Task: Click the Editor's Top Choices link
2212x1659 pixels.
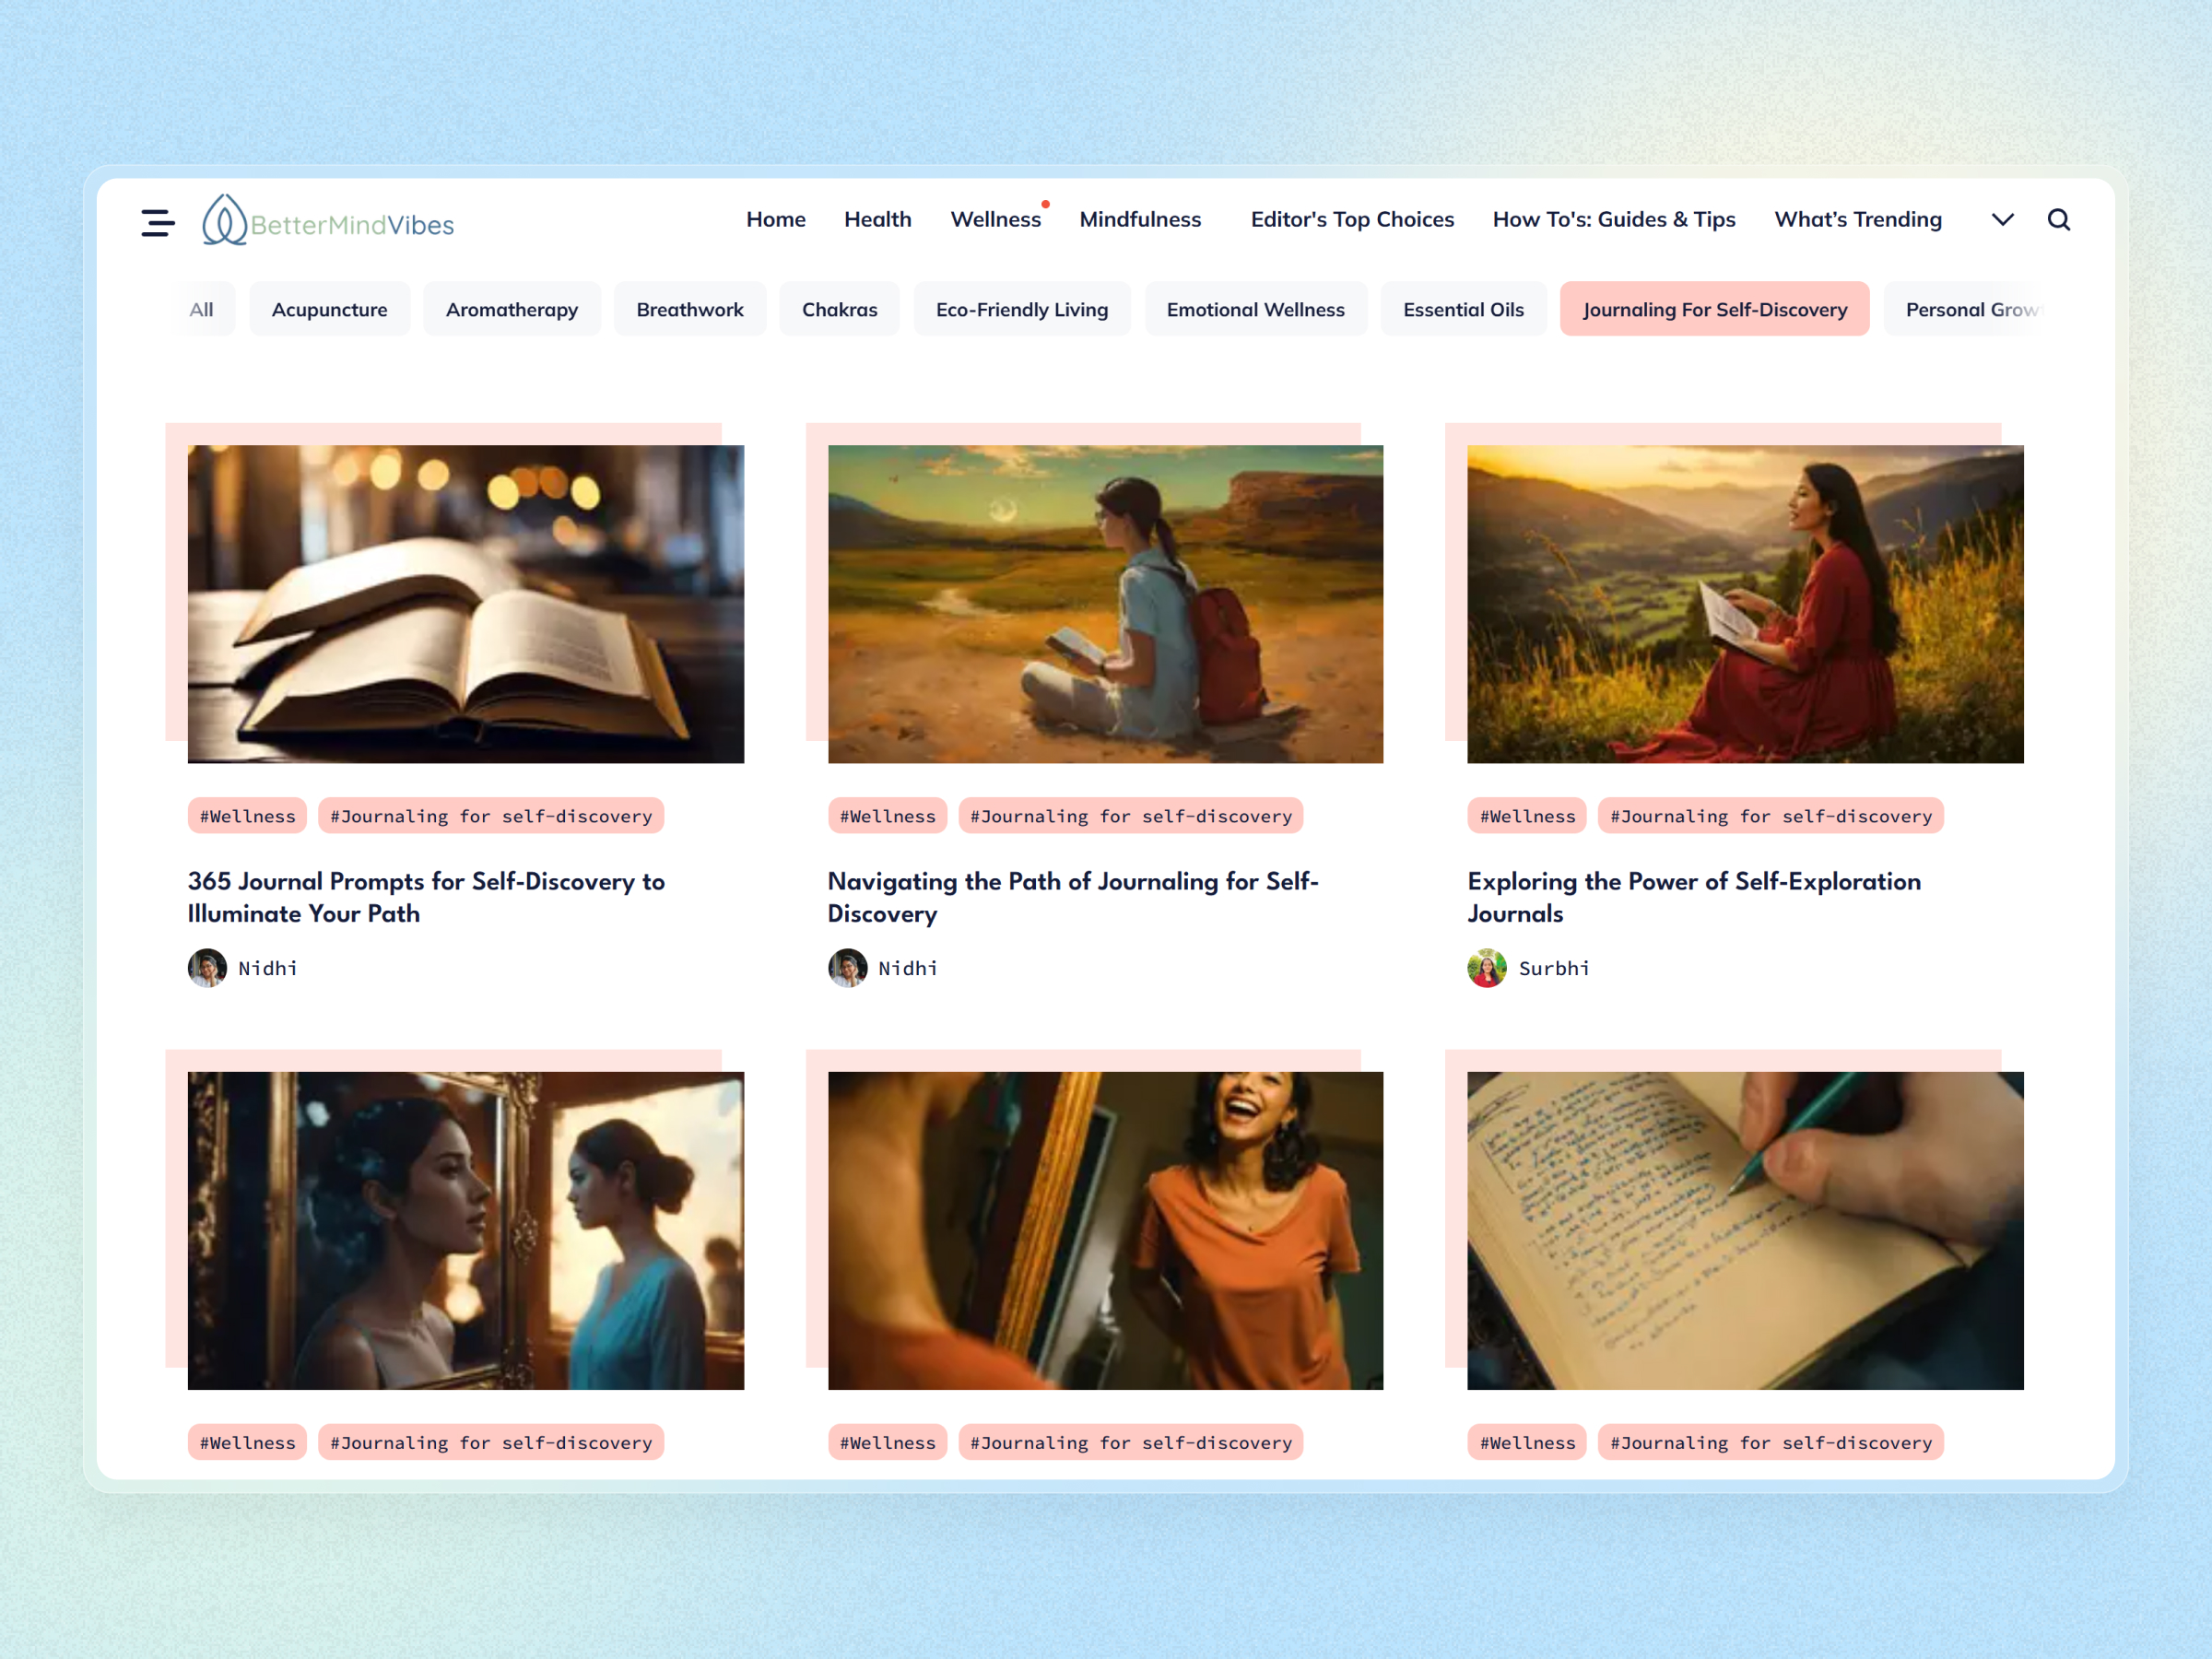Action: 1352,219
